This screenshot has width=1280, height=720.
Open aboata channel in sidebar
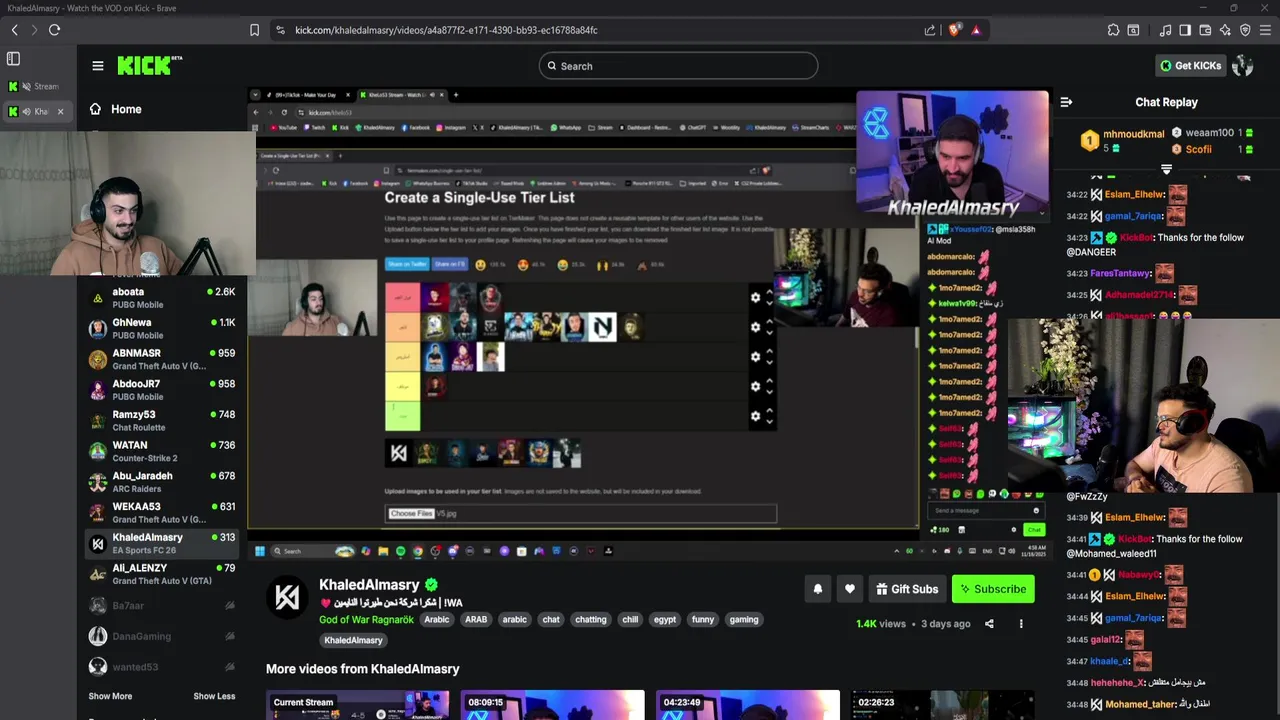tap(161, 298)
